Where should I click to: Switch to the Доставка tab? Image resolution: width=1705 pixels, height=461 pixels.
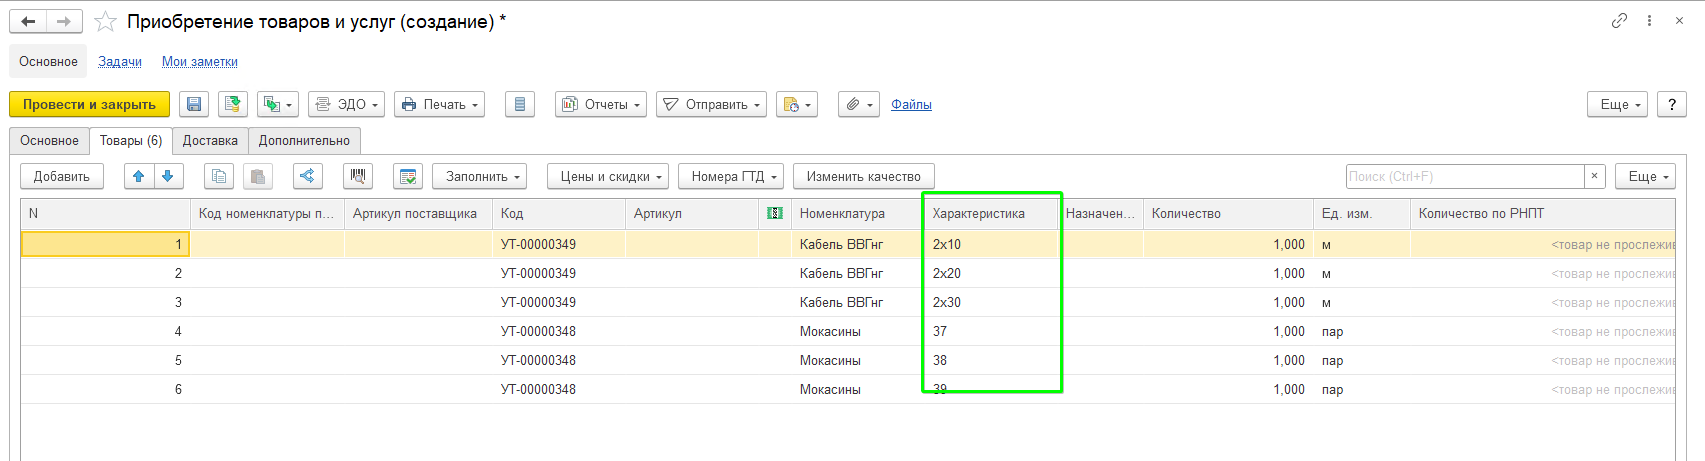pos(210,141)
